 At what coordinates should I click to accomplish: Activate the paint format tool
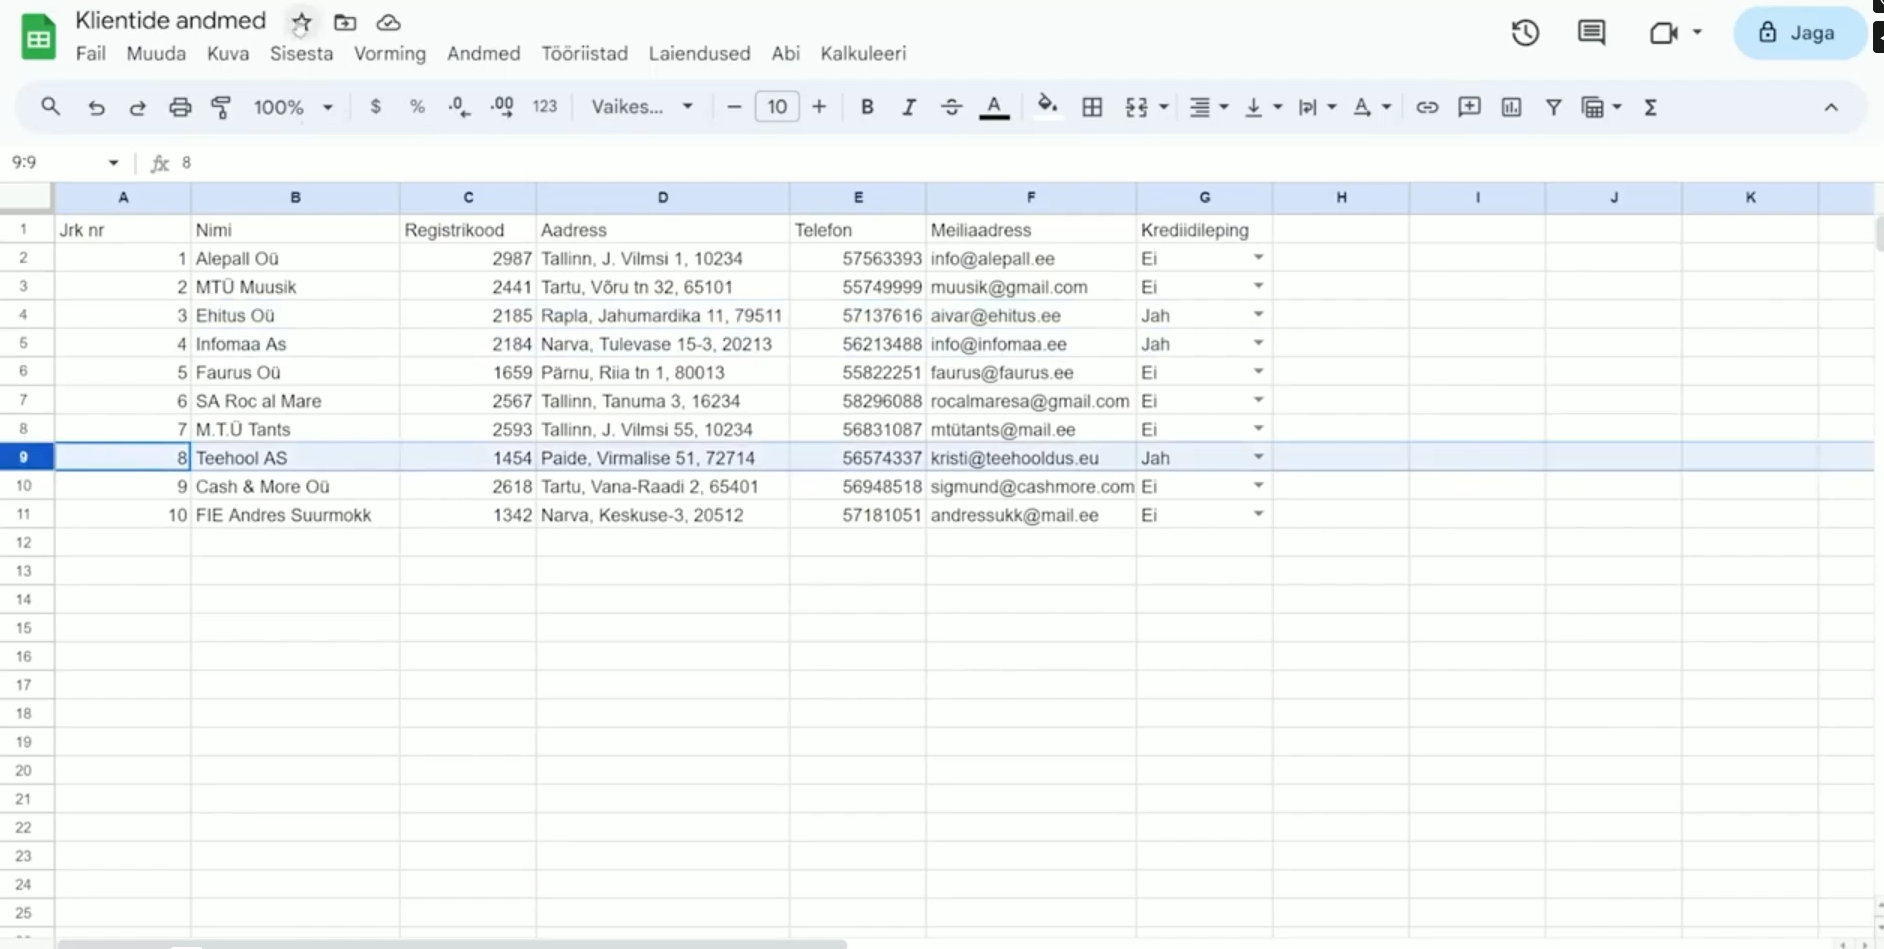coord(221,107)
